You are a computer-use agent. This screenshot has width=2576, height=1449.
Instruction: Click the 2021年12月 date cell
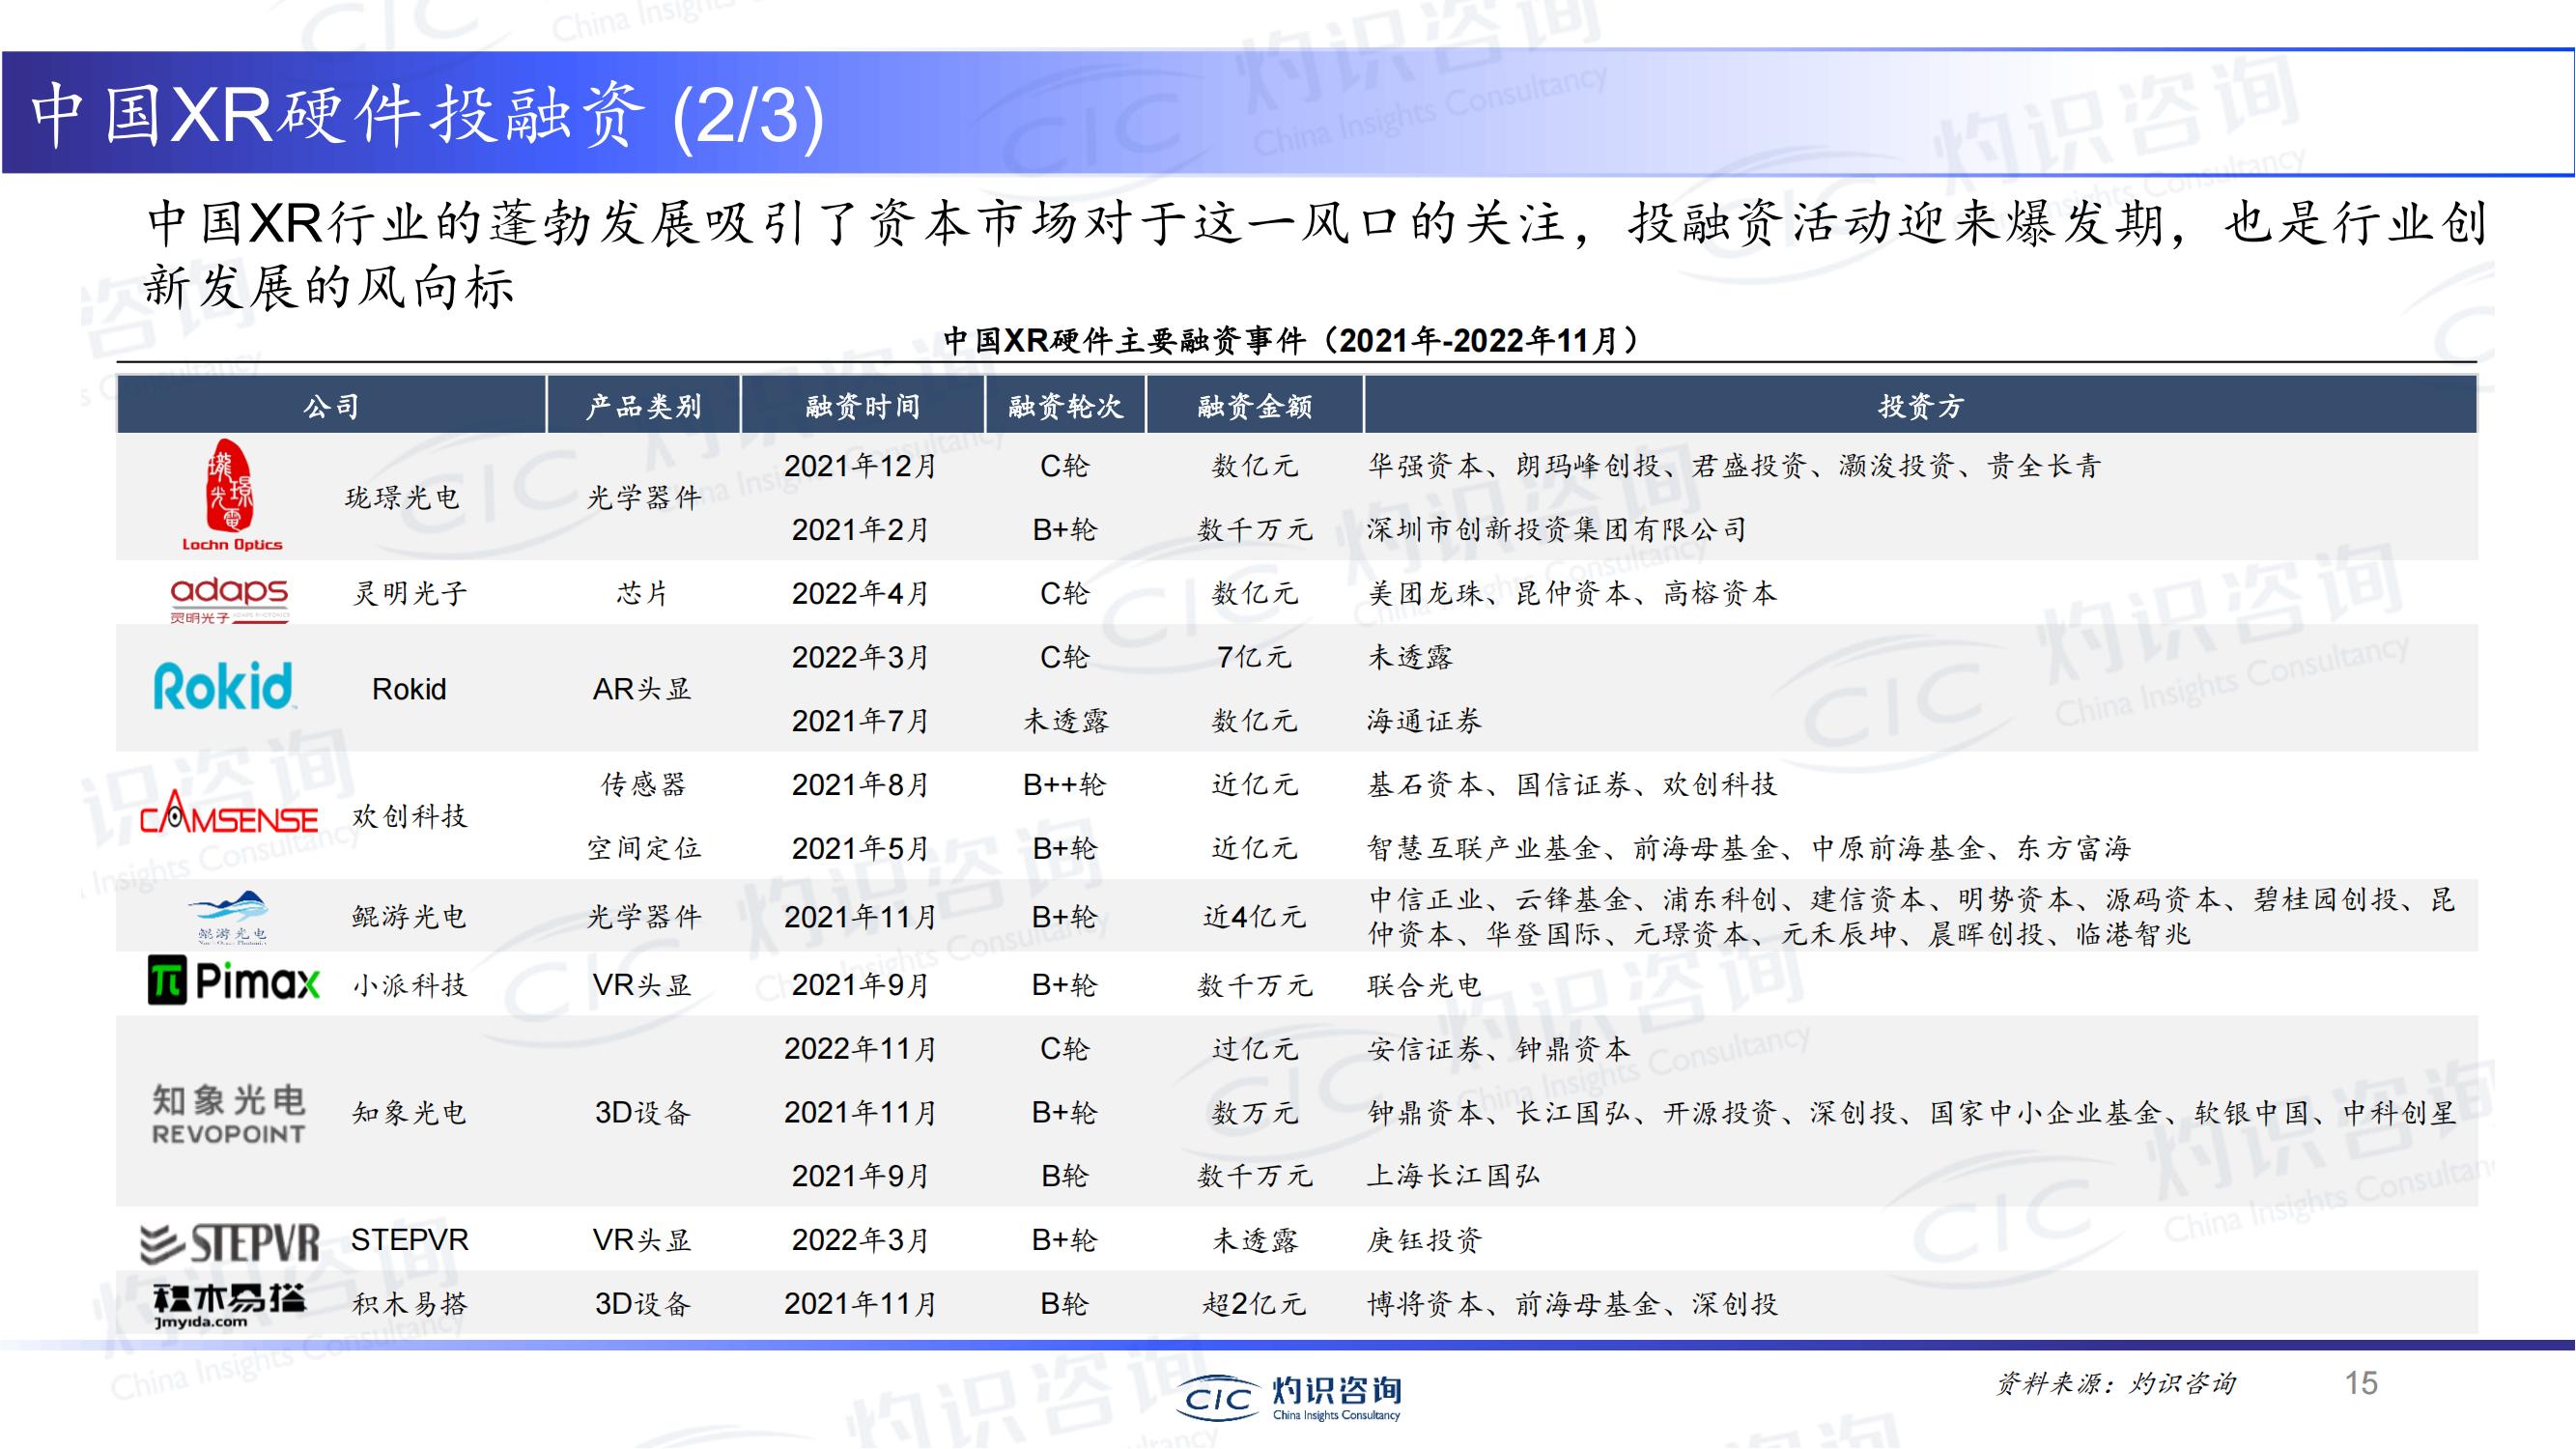861,465
